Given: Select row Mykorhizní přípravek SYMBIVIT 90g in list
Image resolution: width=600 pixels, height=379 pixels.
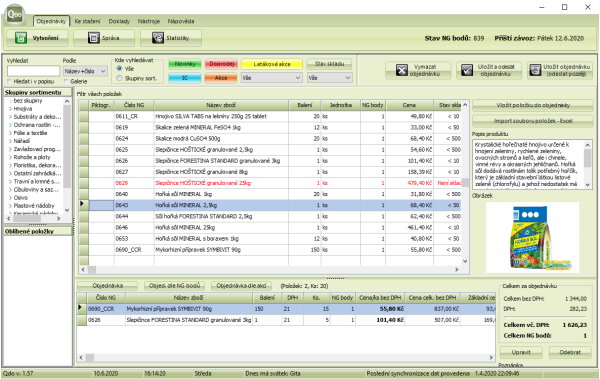Looking at the screenshot, I should pos(270,250).
